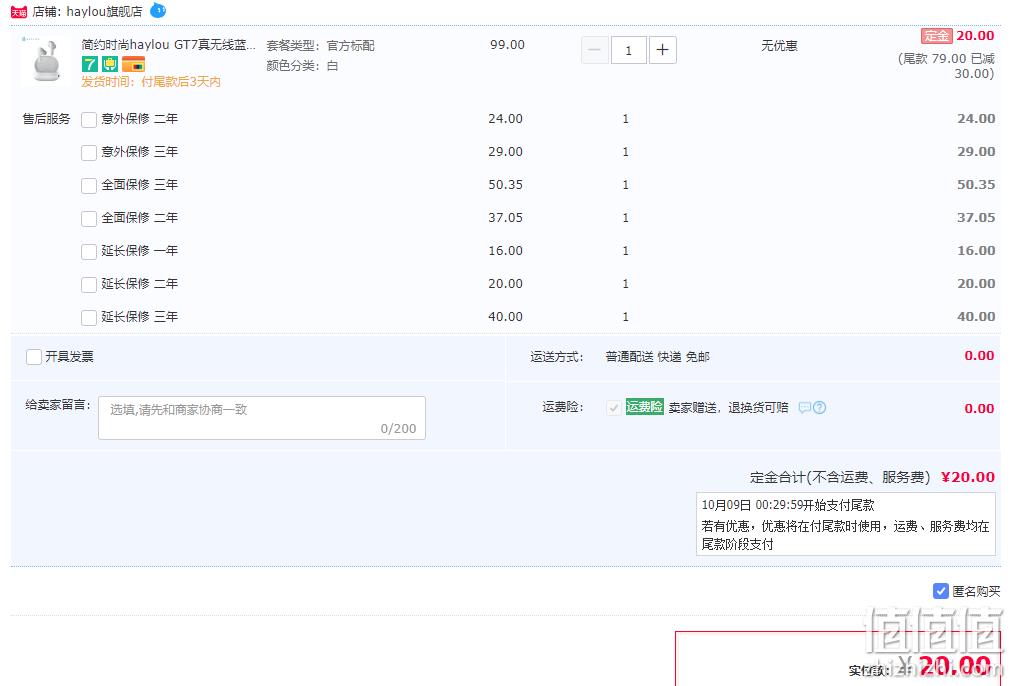Click the green shield service badge icon

(110, 64)
